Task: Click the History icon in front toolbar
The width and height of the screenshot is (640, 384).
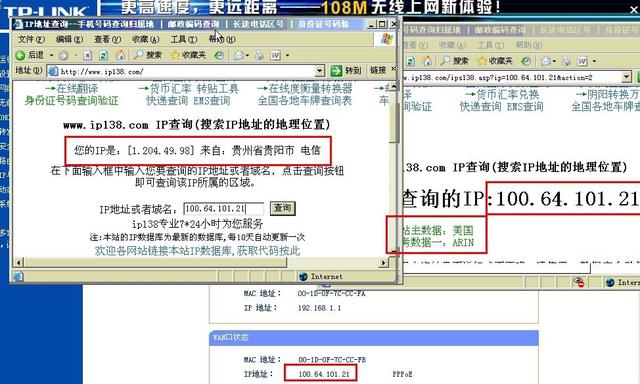Action: click(x=219, y=55)
